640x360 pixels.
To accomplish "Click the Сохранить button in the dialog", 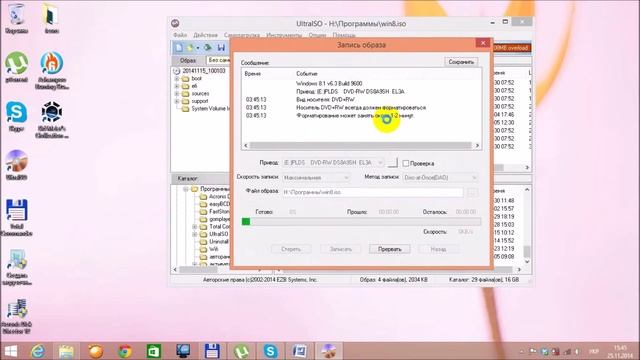I will coord(461,62).
